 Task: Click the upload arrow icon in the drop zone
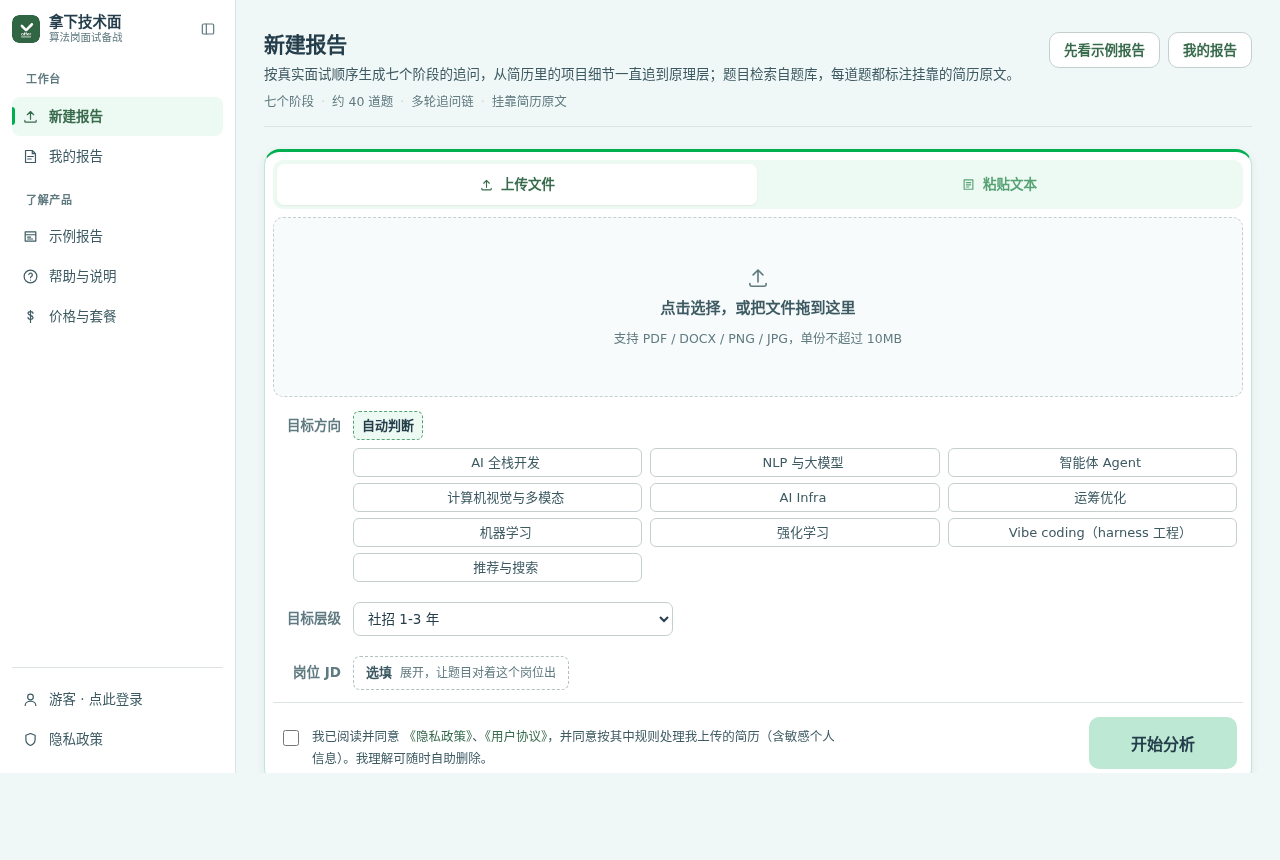[758, 278]
